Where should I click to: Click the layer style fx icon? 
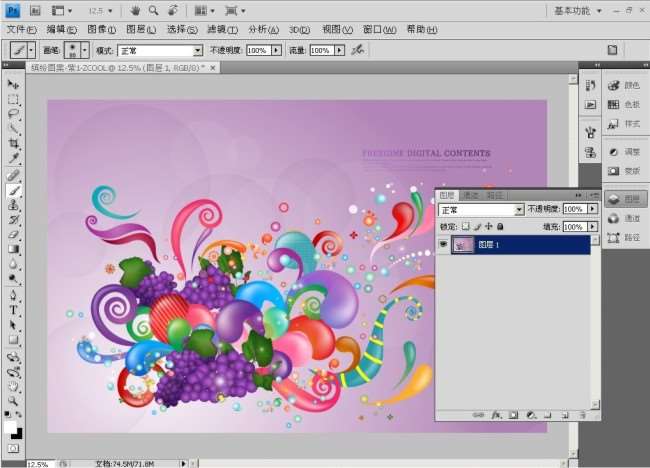[x=495, y=414]
